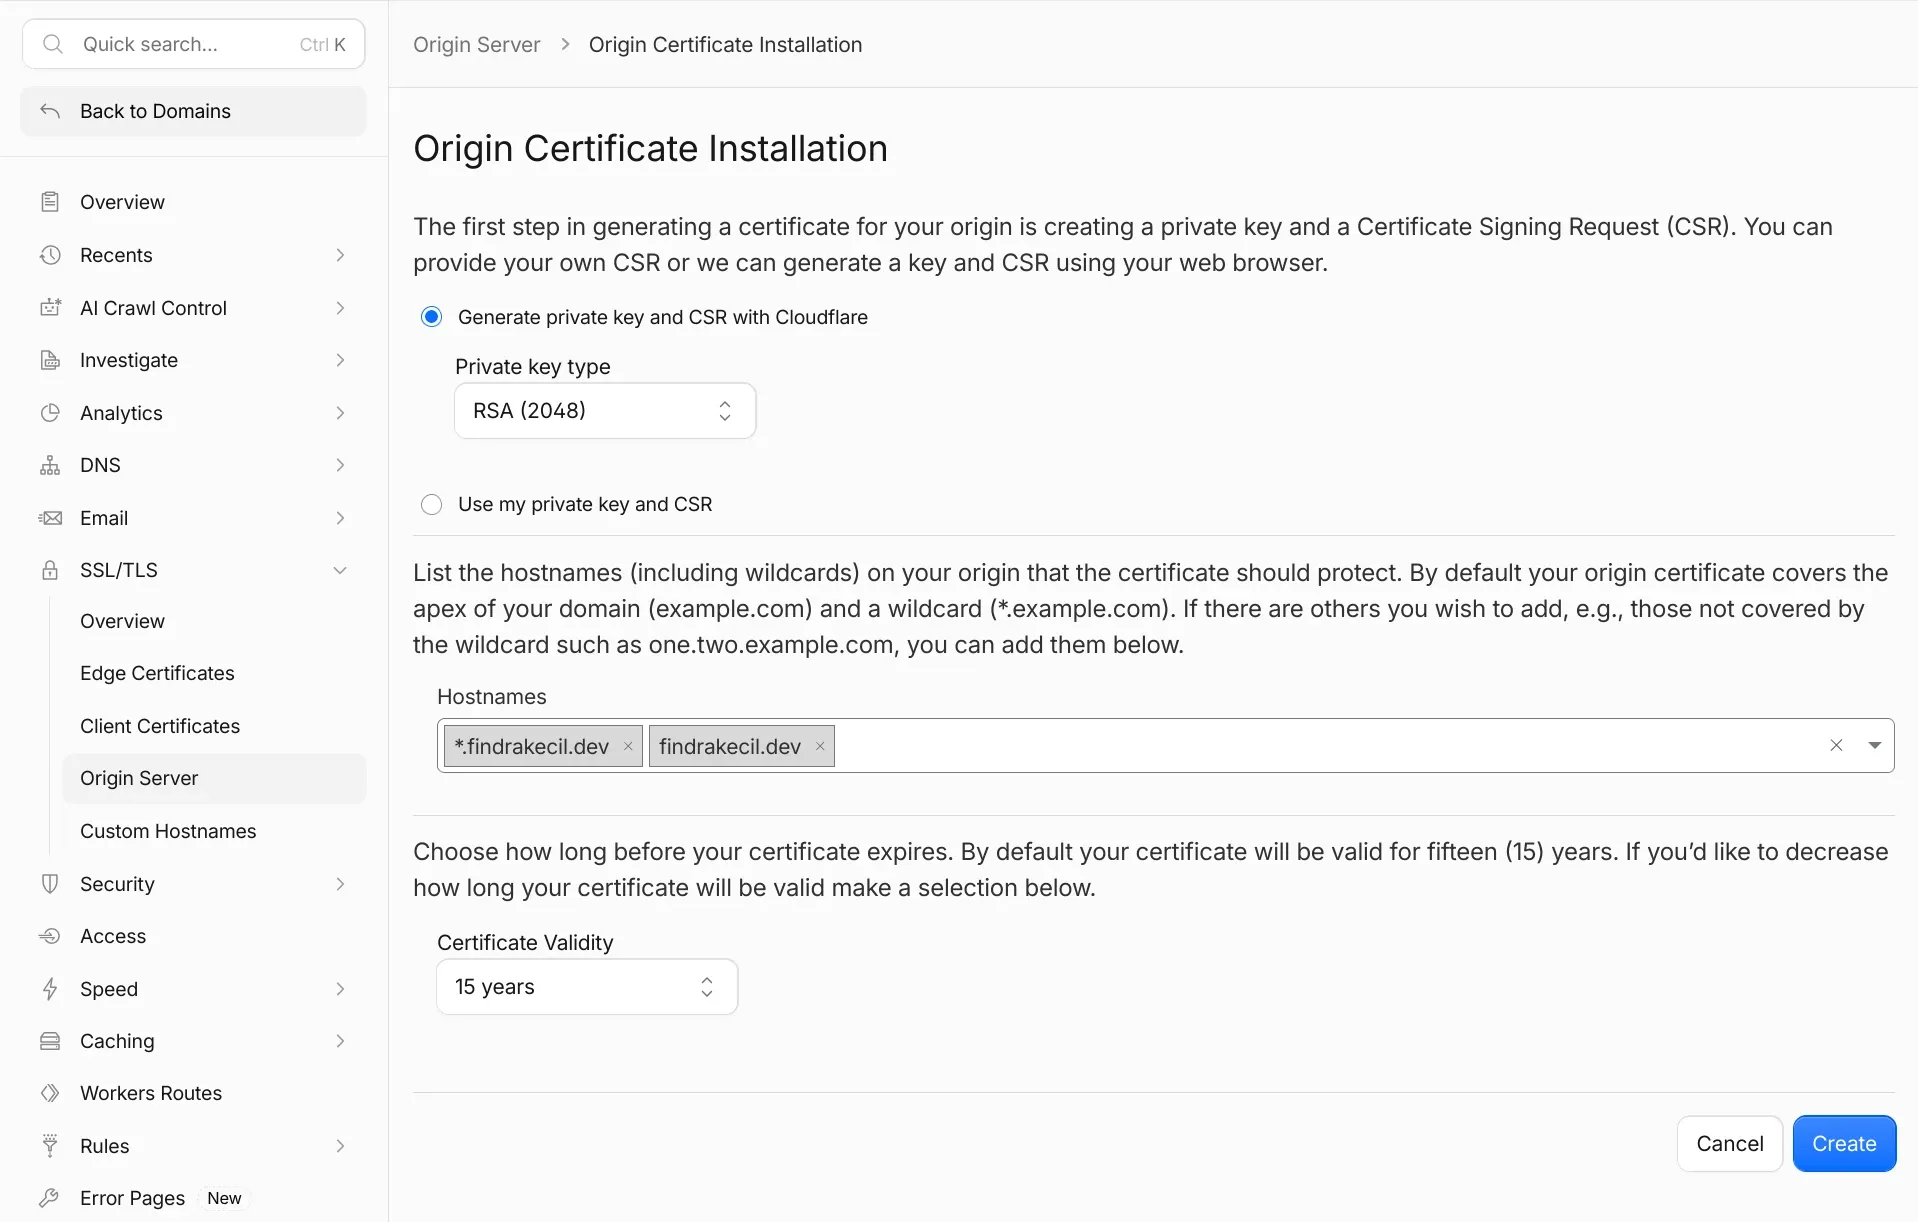Click the AI Crawl Control robot icon
This screenshot has height=1222, width=1918.
(50, 308)
